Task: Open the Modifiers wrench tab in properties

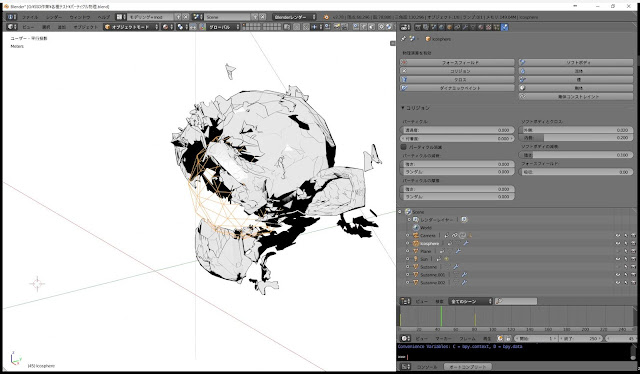Action: (x=465, y=27)
